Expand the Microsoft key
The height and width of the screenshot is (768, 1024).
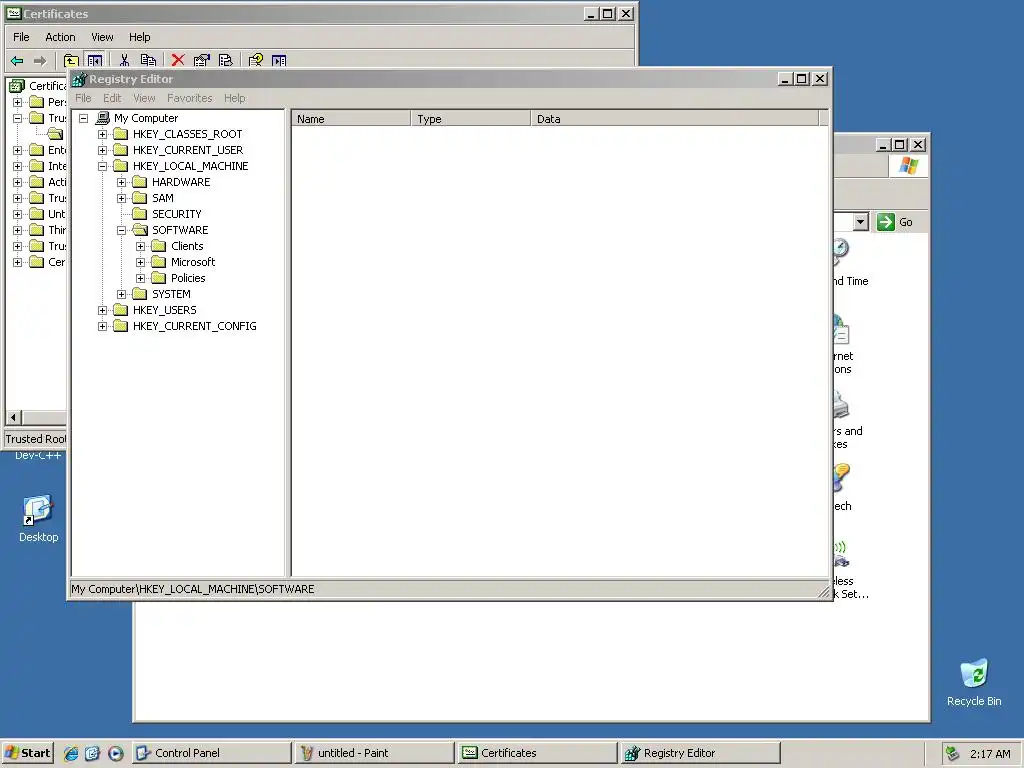[140, 263]
